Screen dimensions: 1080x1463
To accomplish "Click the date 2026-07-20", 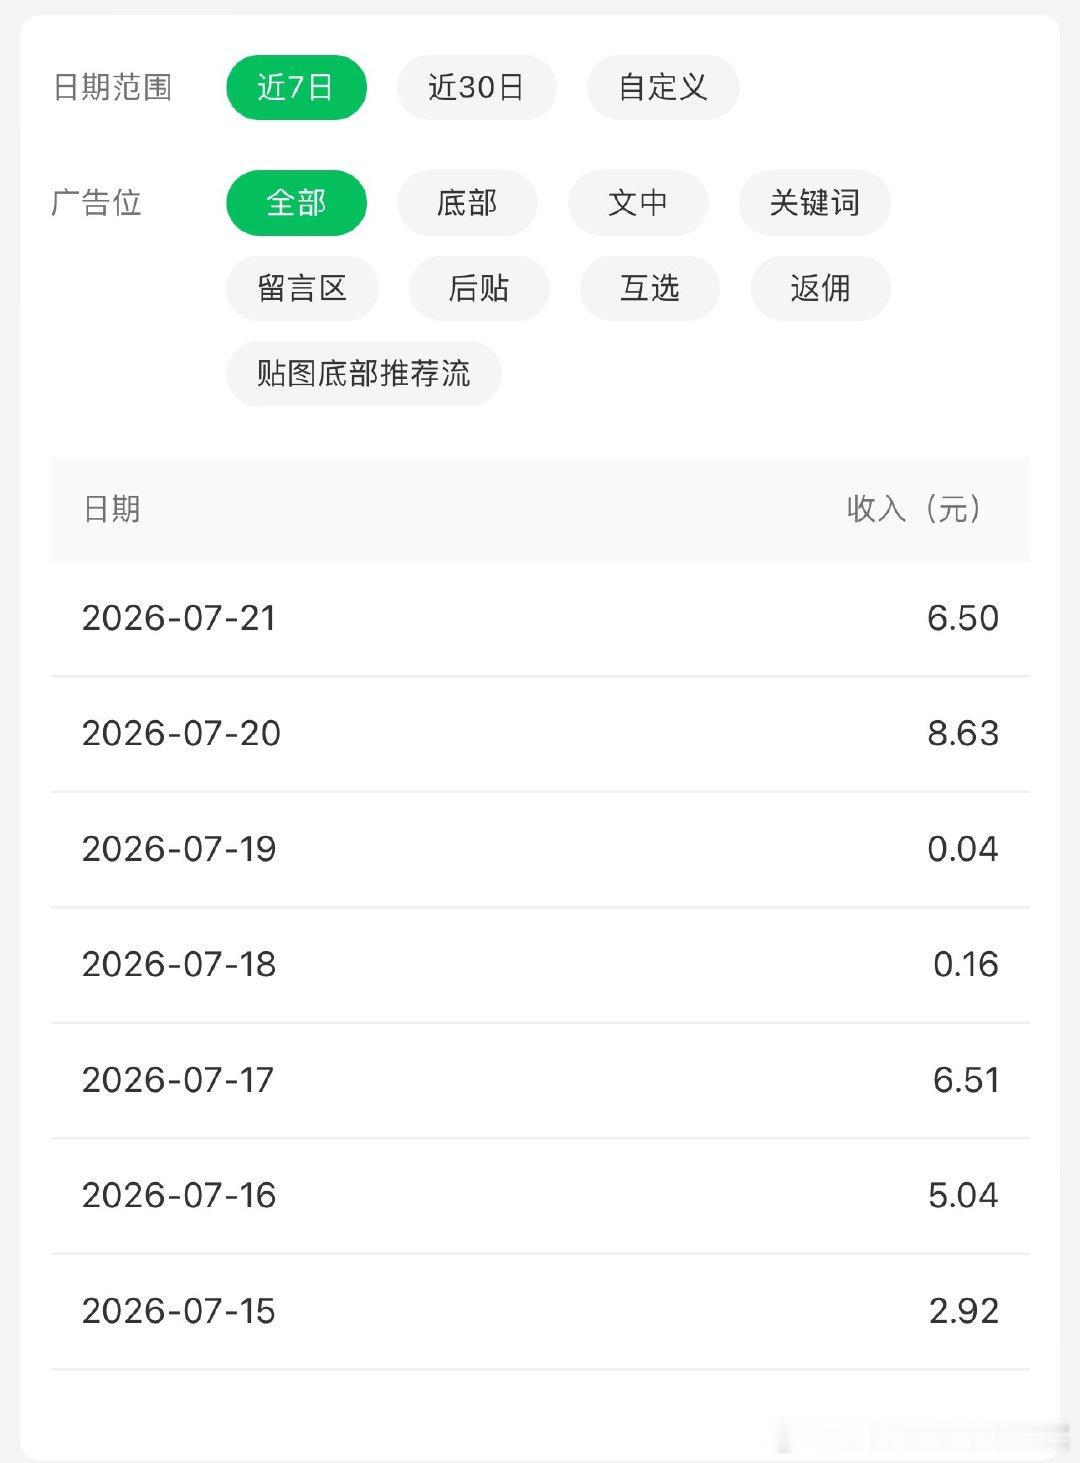I will tap(181, 733).
